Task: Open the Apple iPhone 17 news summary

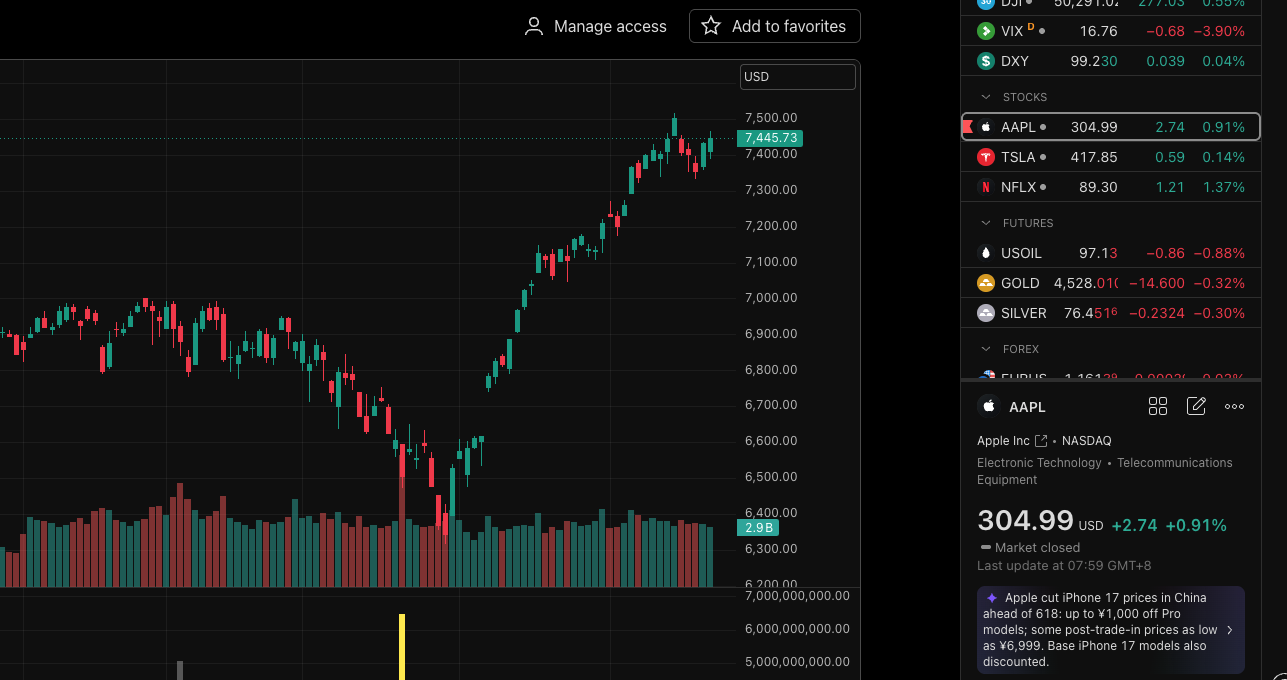Action: coord(1110,630)
